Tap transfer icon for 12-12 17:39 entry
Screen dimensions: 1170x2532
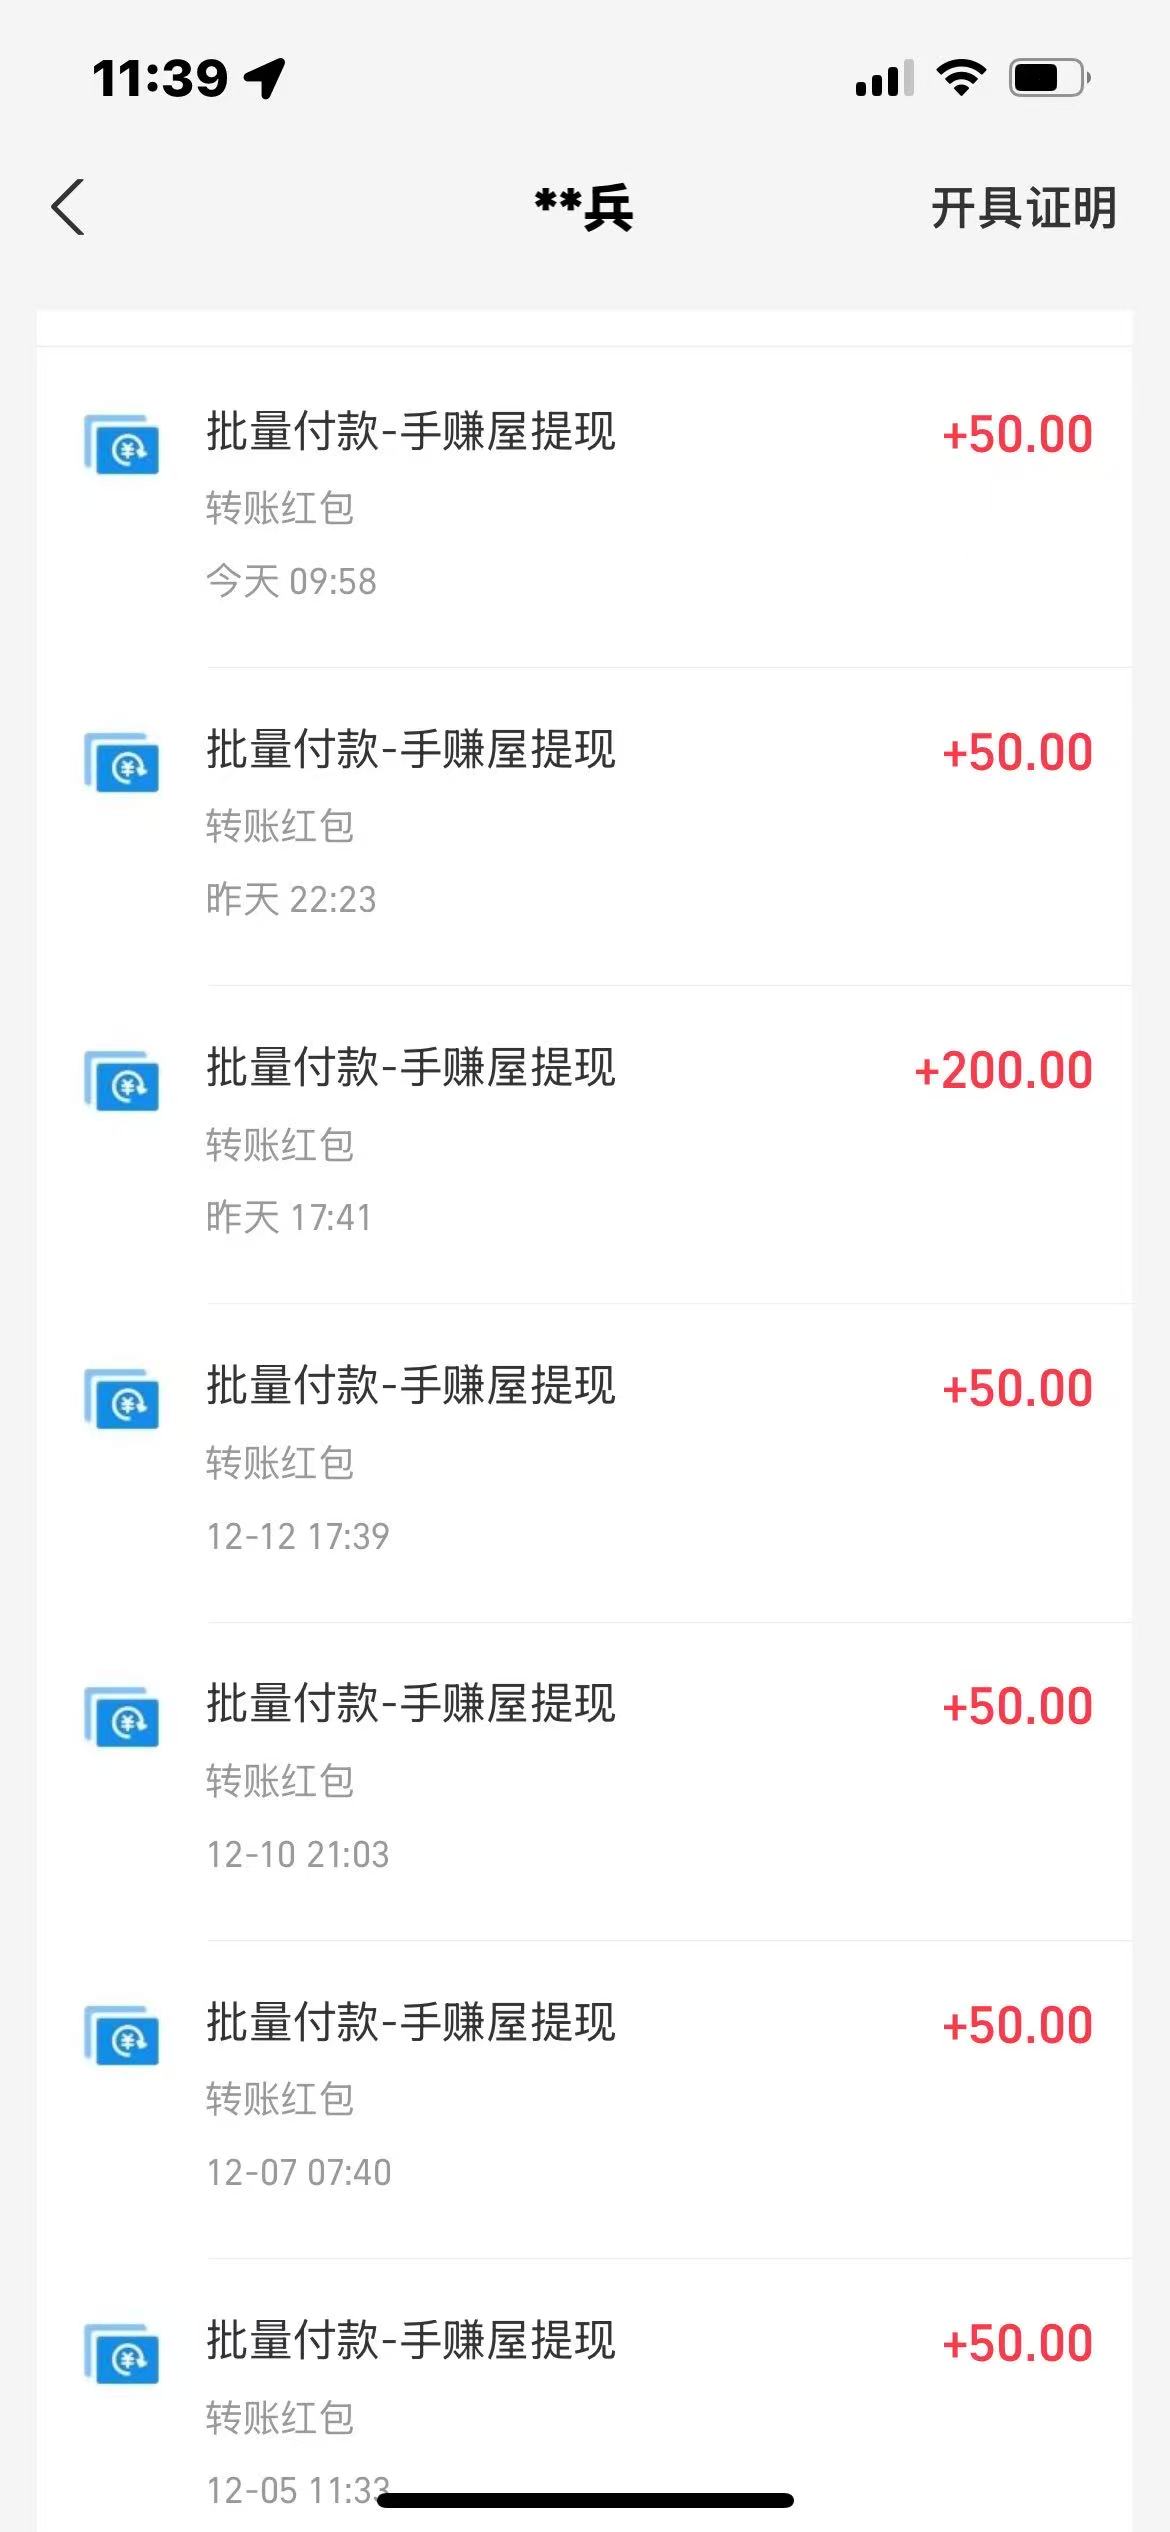[122, 1399]
